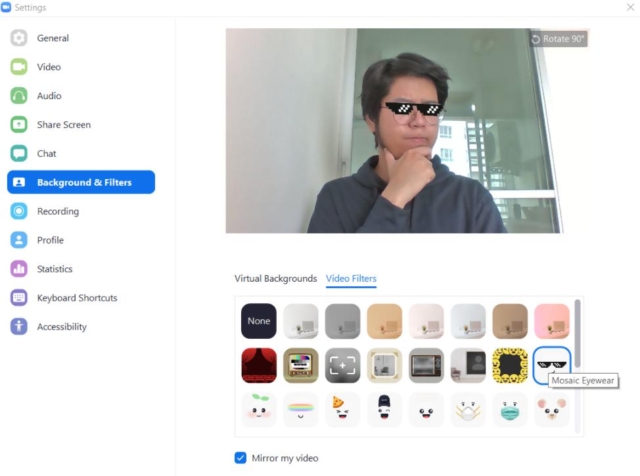This screenshot has height=476, width=640.
Task: Go to Video settings in sidebar
Action: pyautogui.click(x=48, y=67)
